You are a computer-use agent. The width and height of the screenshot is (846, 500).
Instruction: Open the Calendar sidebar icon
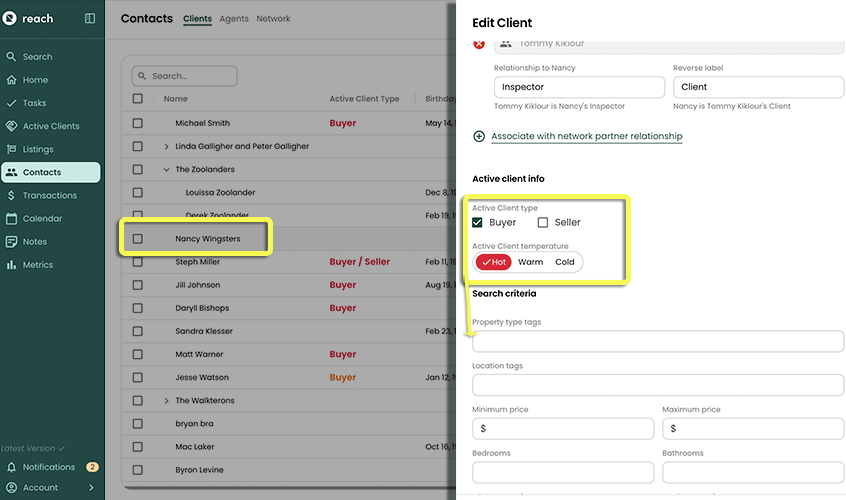click(x=12, y=219)
